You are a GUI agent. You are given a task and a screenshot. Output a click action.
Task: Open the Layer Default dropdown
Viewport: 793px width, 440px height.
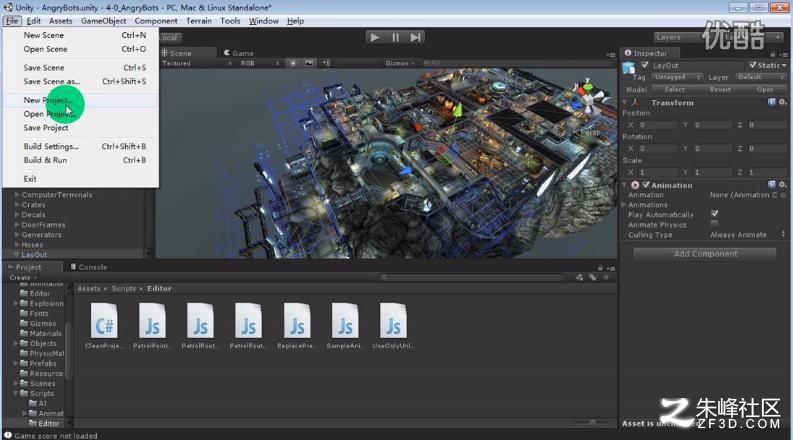[x=760, y=77]
